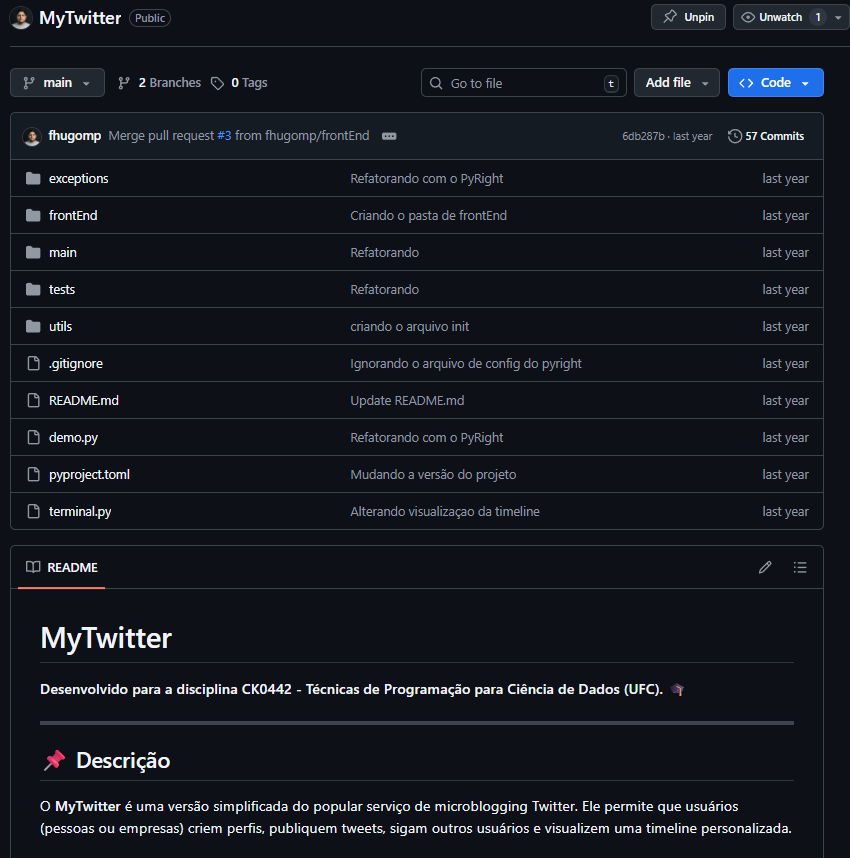The height and width of the screenshot is (858, 850).
Task: Open the 2 Branches link
Action: [x=160, y=83]
